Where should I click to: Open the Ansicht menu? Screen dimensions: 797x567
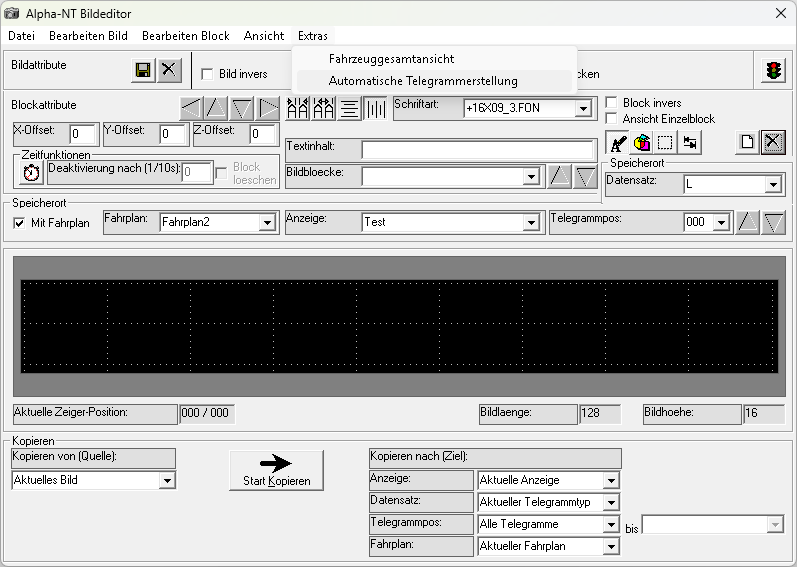[x=264, y=36]
